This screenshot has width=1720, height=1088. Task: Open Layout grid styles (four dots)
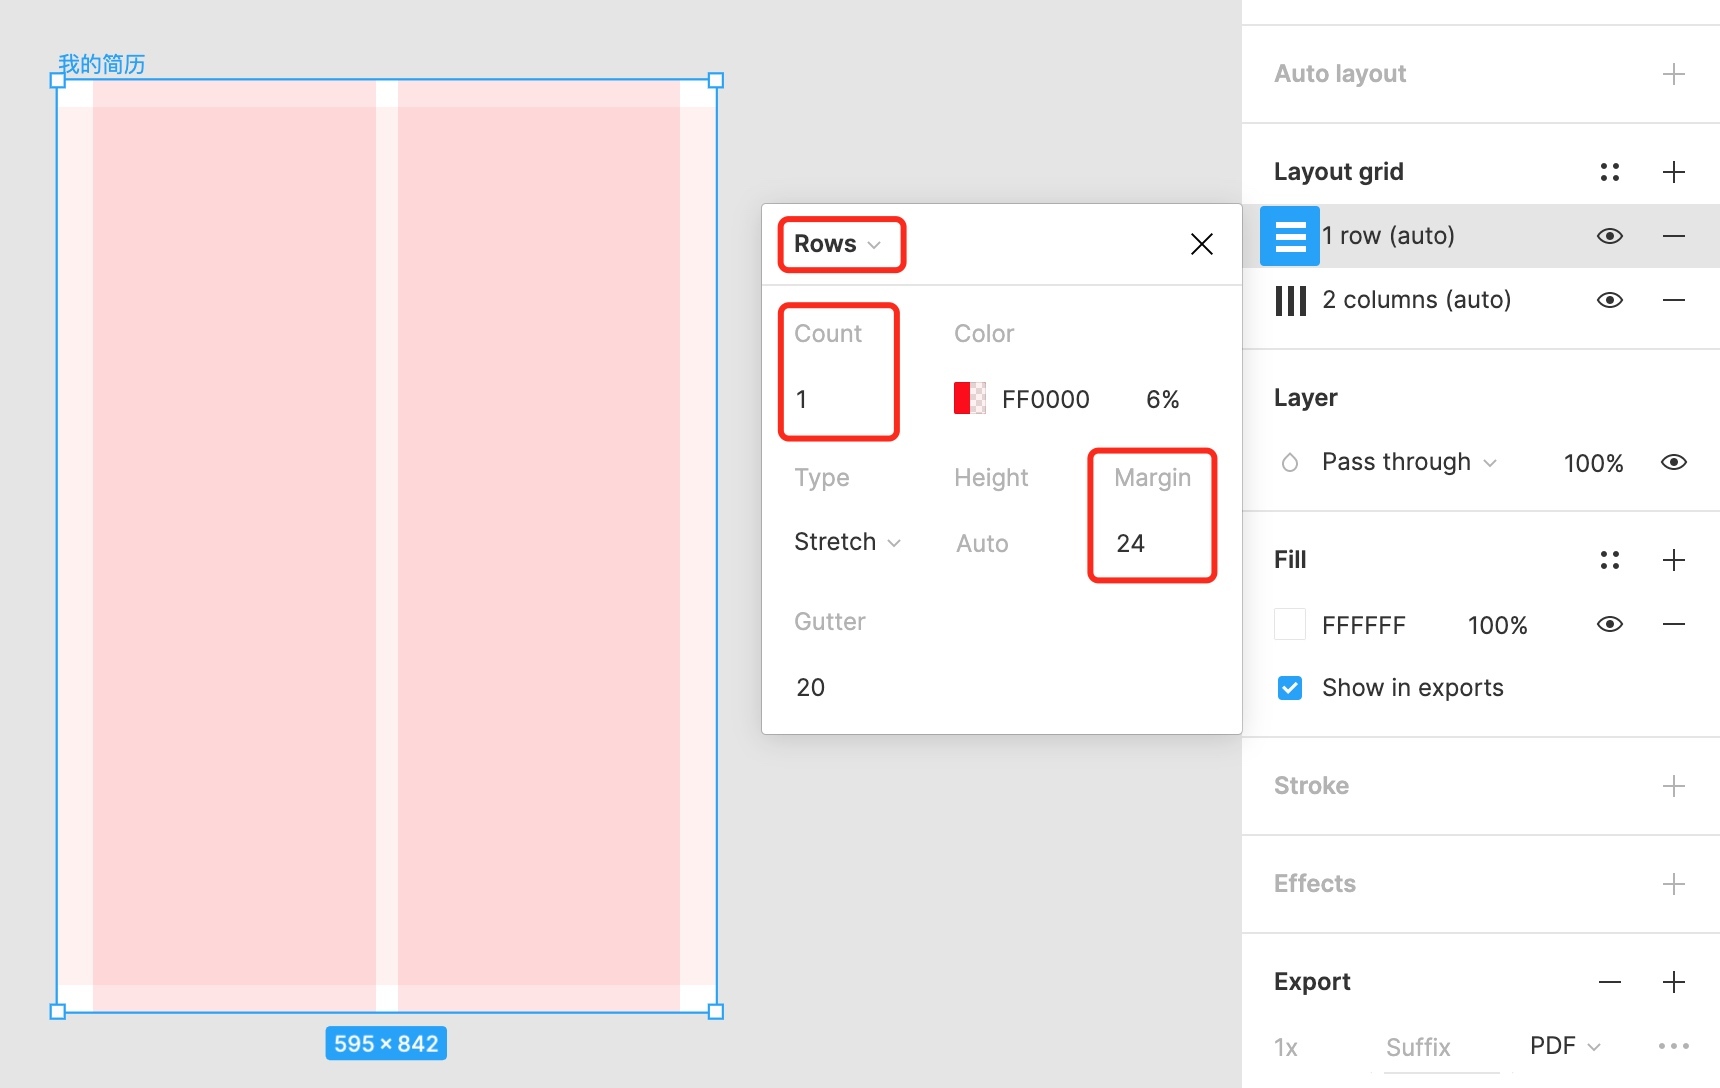click(1609, 172)
